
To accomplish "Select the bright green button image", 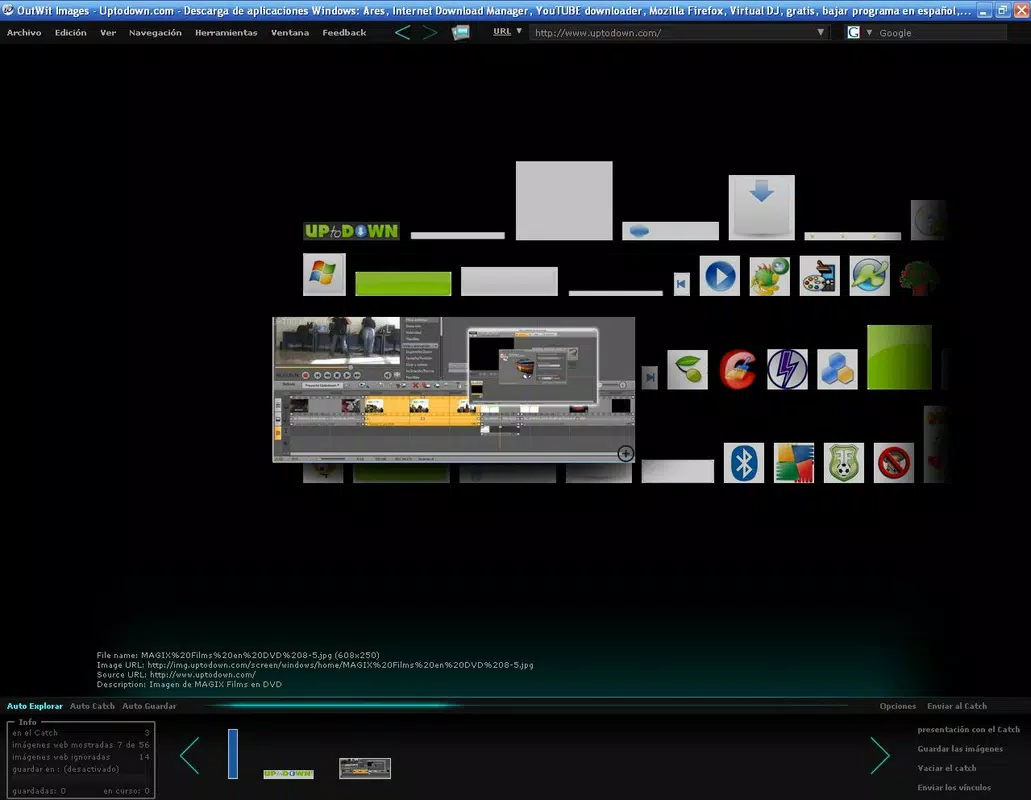I will (x=403, y=283).
